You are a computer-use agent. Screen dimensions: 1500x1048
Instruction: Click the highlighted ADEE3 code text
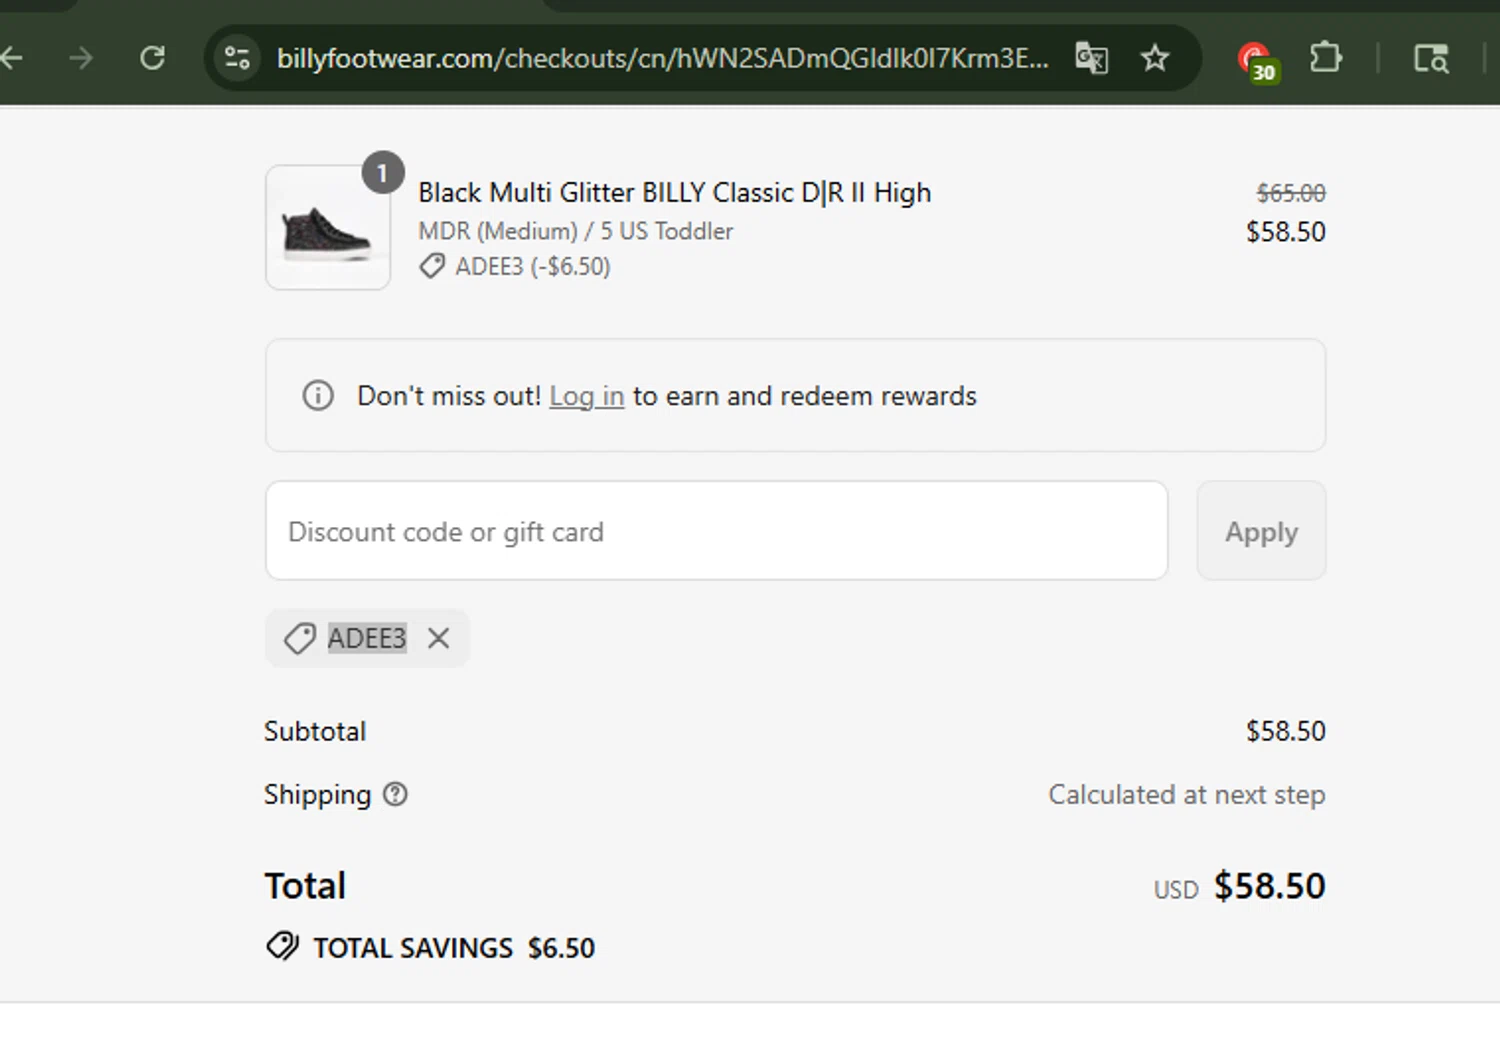coord(367,638)
